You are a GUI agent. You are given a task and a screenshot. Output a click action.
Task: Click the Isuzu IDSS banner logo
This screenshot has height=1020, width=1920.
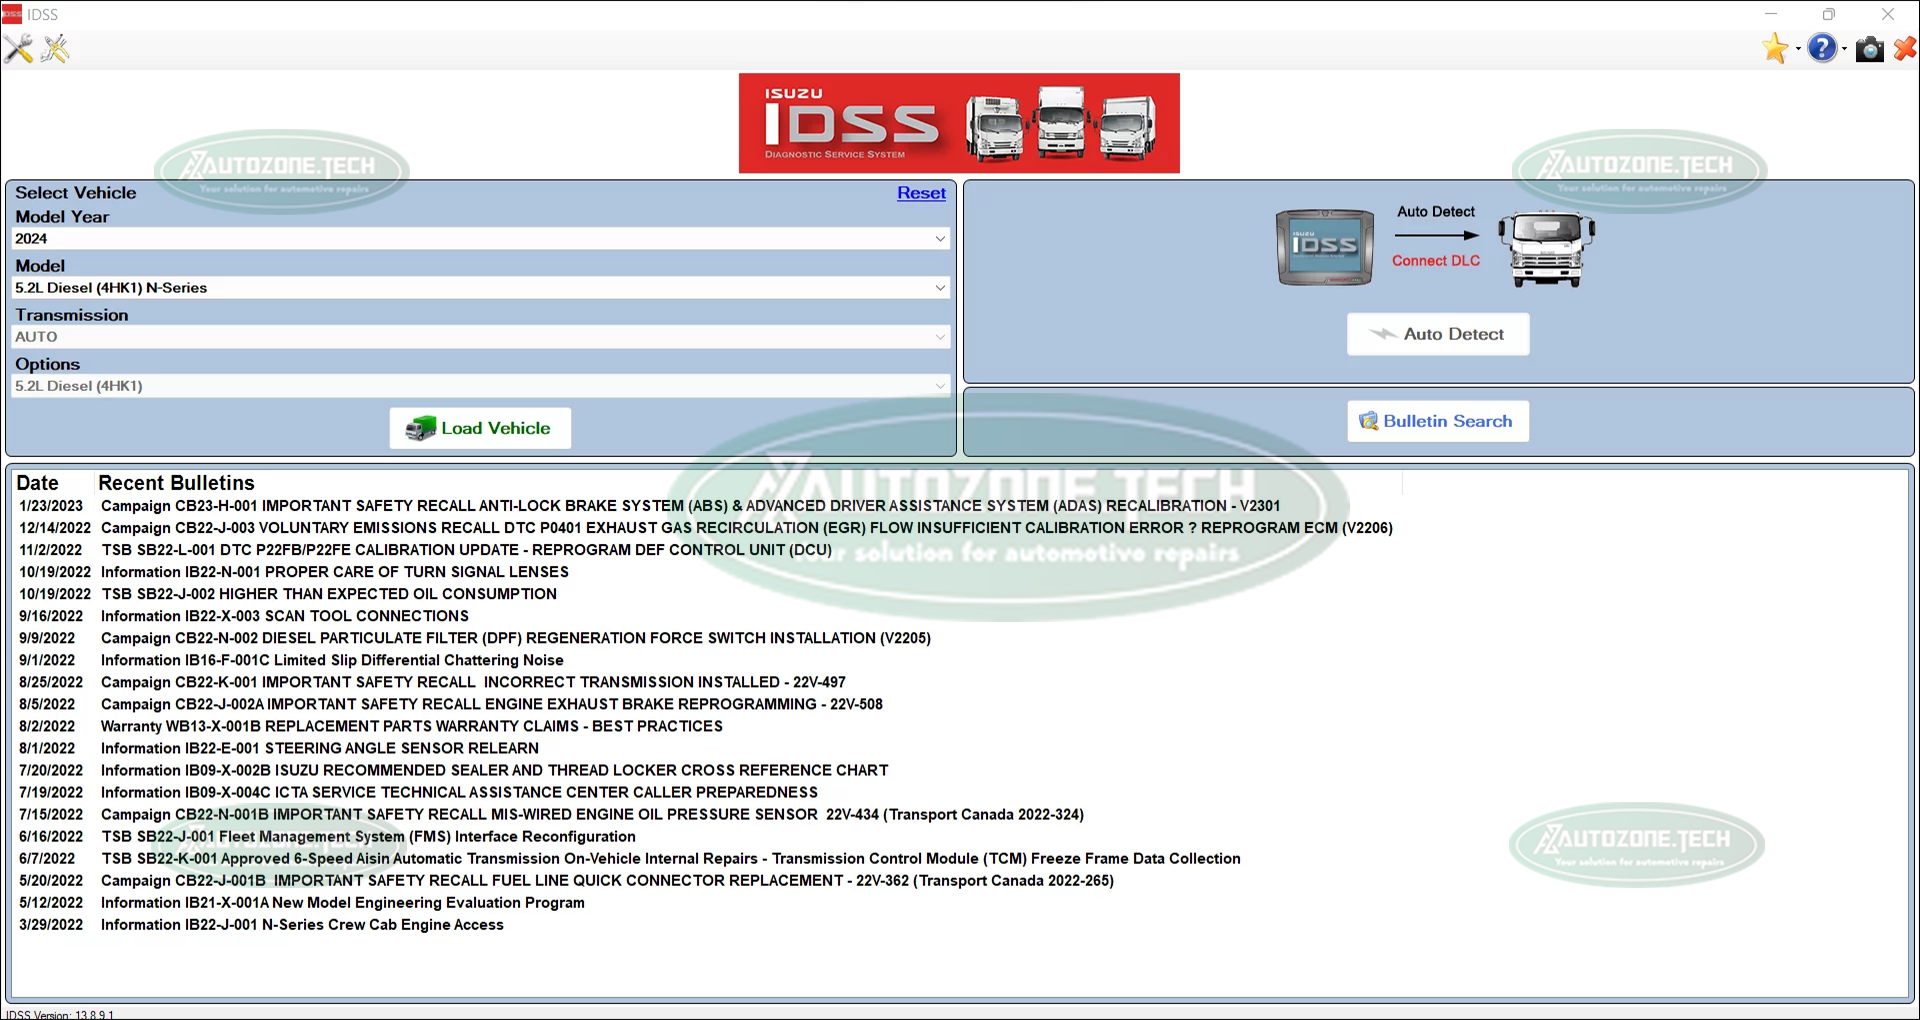tap(958, 122)
